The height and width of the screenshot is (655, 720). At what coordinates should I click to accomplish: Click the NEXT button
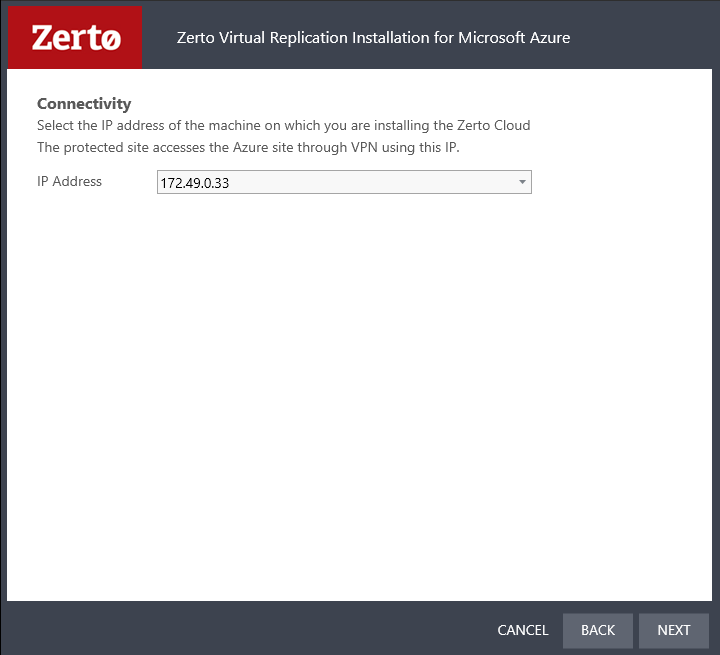pos(674,630)
